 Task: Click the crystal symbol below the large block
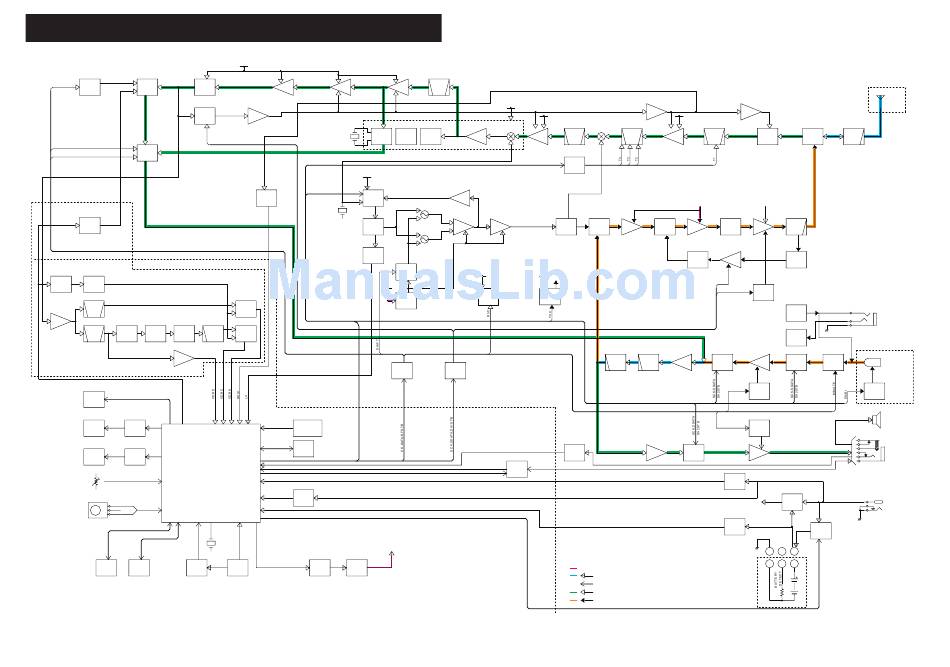tap(211, 543)
